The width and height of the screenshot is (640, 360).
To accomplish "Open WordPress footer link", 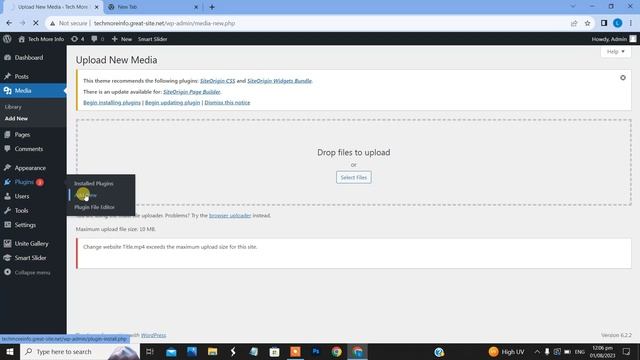I will [153, 335].
